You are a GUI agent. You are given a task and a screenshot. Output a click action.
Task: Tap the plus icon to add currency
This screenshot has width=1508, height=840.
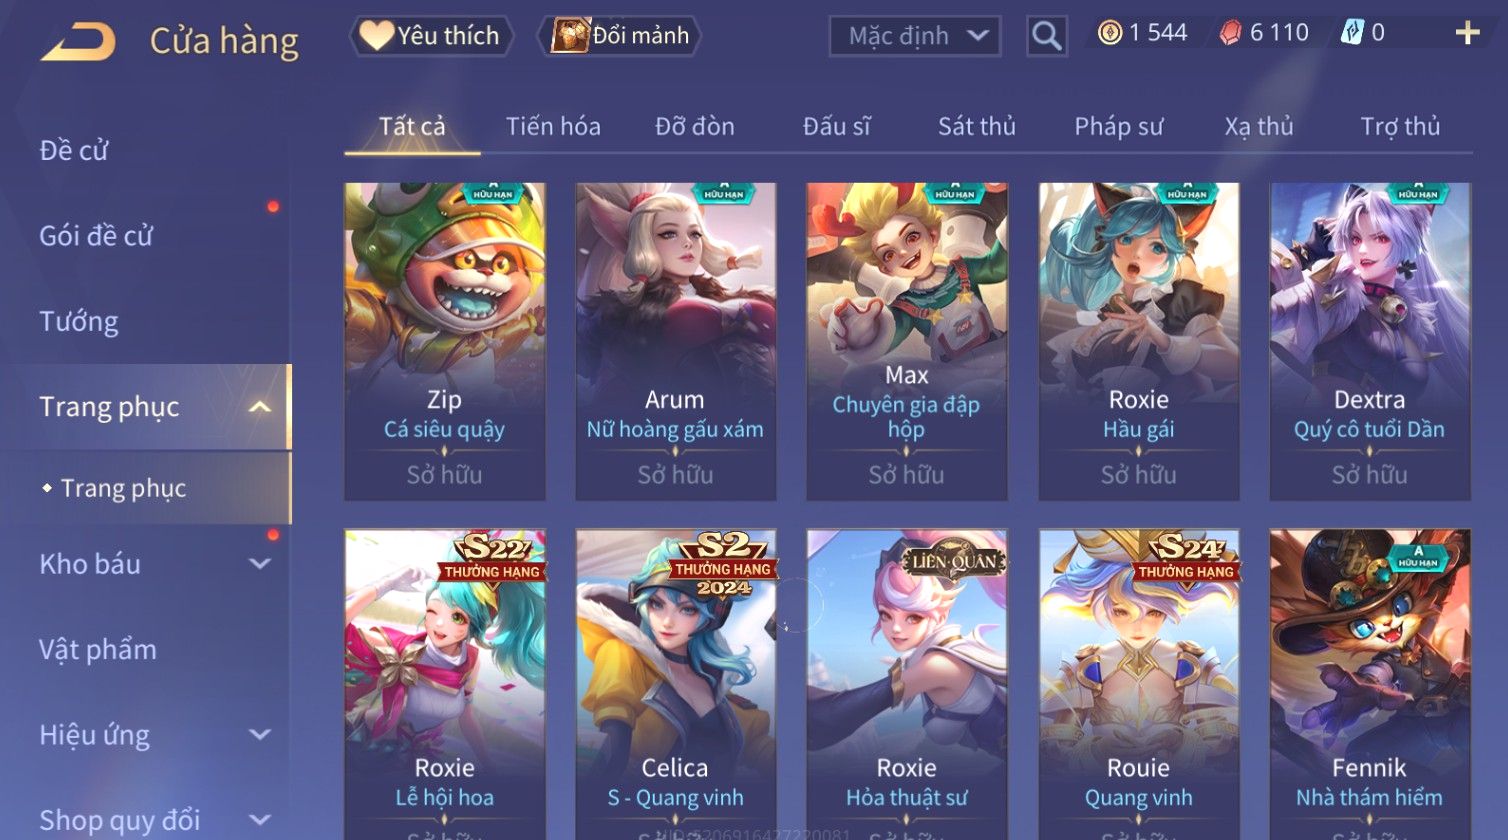(x=1467, y=33)
